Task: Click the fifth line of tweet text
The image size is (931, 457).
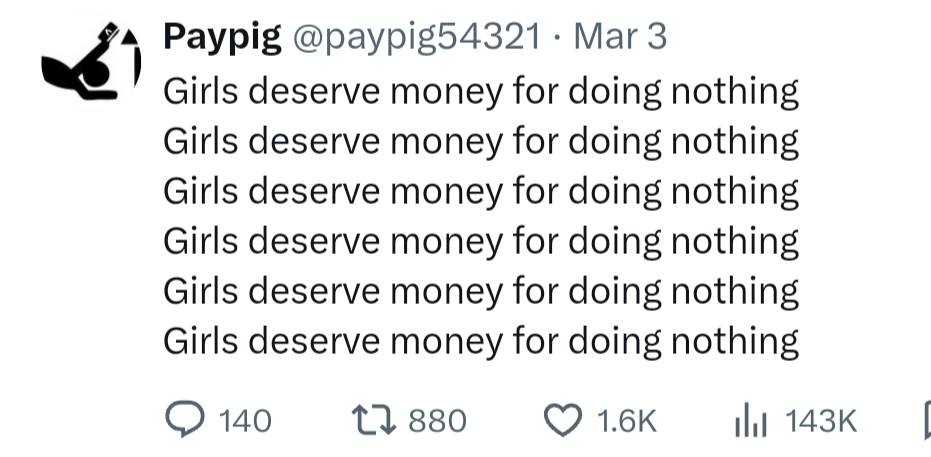Action: point(480,291)
